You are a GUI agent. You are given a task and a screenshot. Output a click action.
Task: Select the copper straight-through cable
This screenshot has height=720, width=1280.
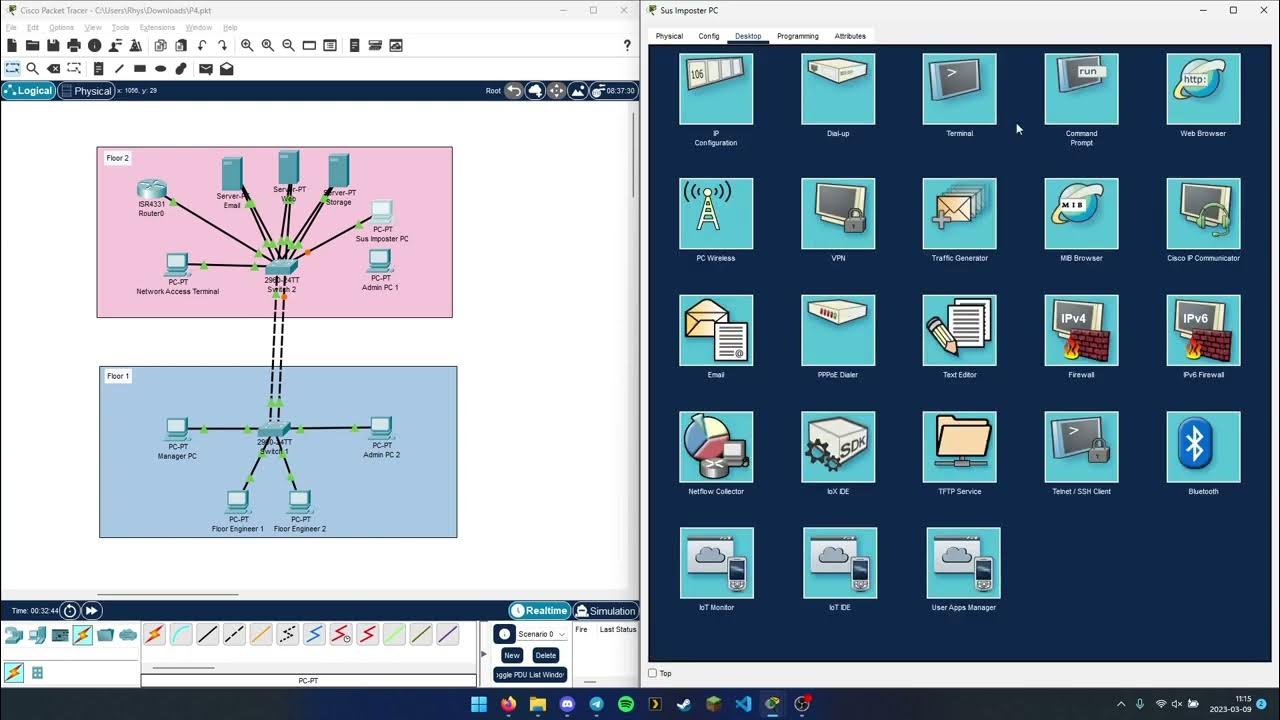208,634
